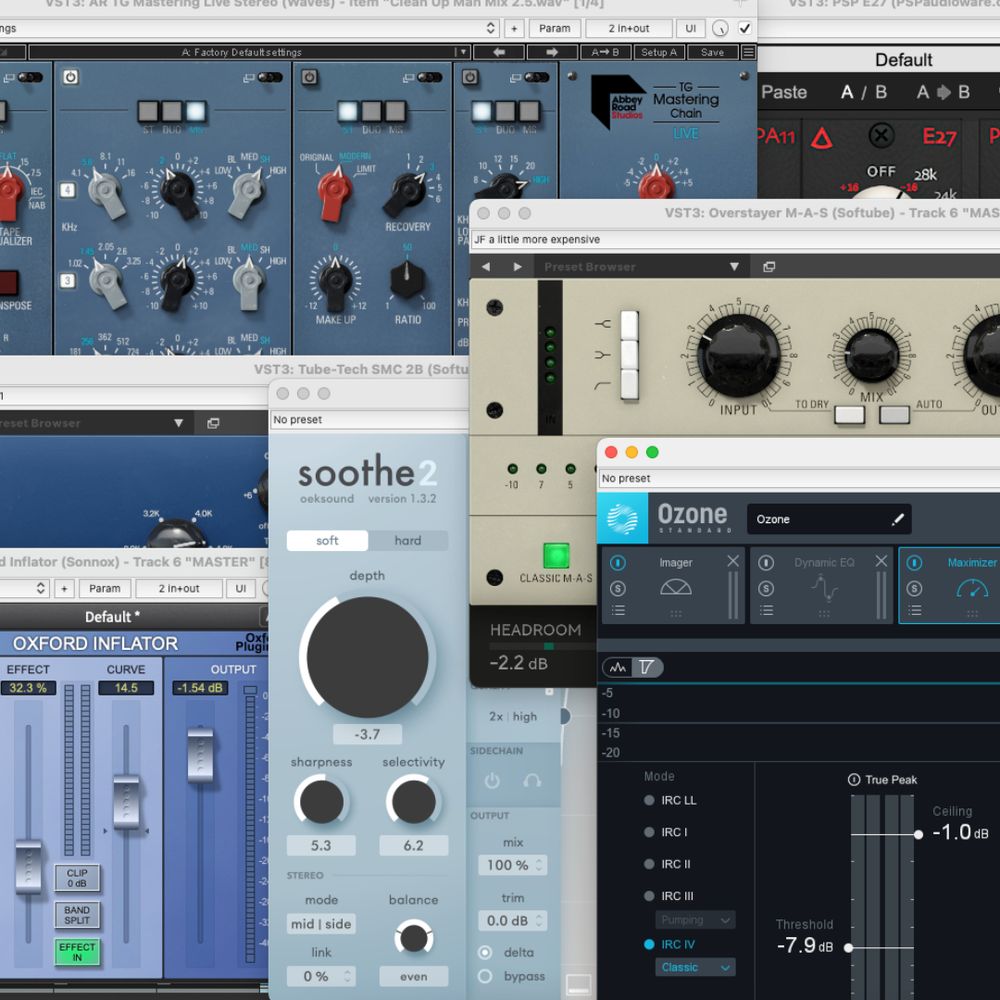The height and width of the screenshot is (1000, 1000).
Task: Open Imager module preset list icon
Action: point(617,611)
